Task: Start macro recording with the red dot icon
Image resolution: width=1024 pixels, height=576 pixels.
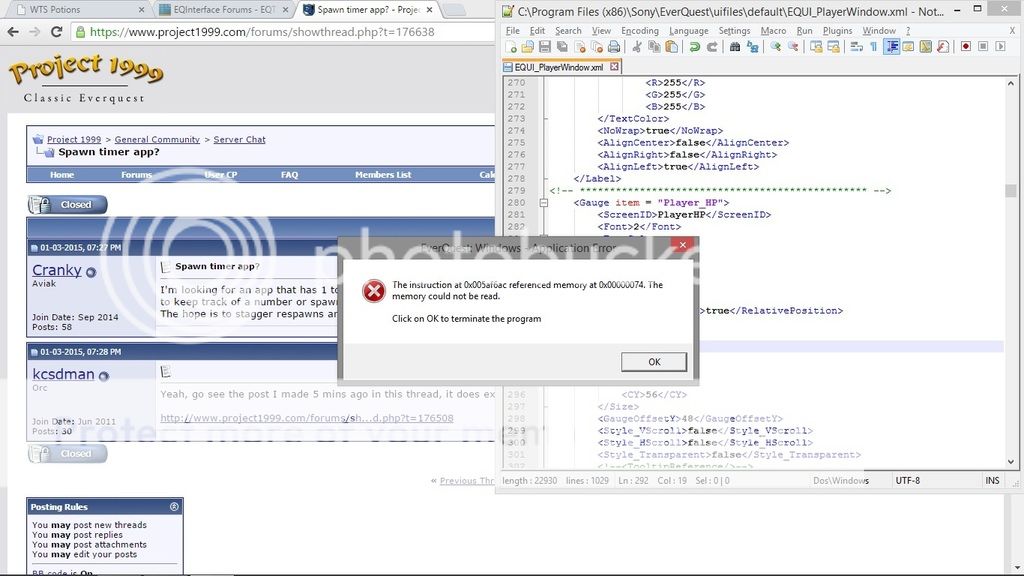Action: click(966, 47)
